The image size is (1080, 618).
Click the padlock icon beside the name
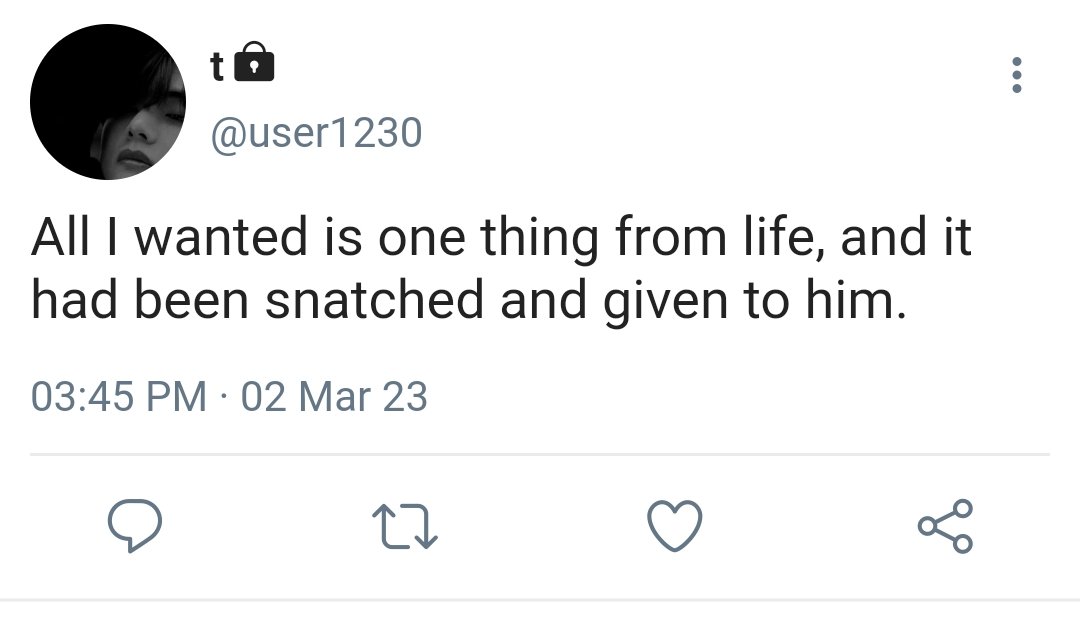click(x=254, y=62)
